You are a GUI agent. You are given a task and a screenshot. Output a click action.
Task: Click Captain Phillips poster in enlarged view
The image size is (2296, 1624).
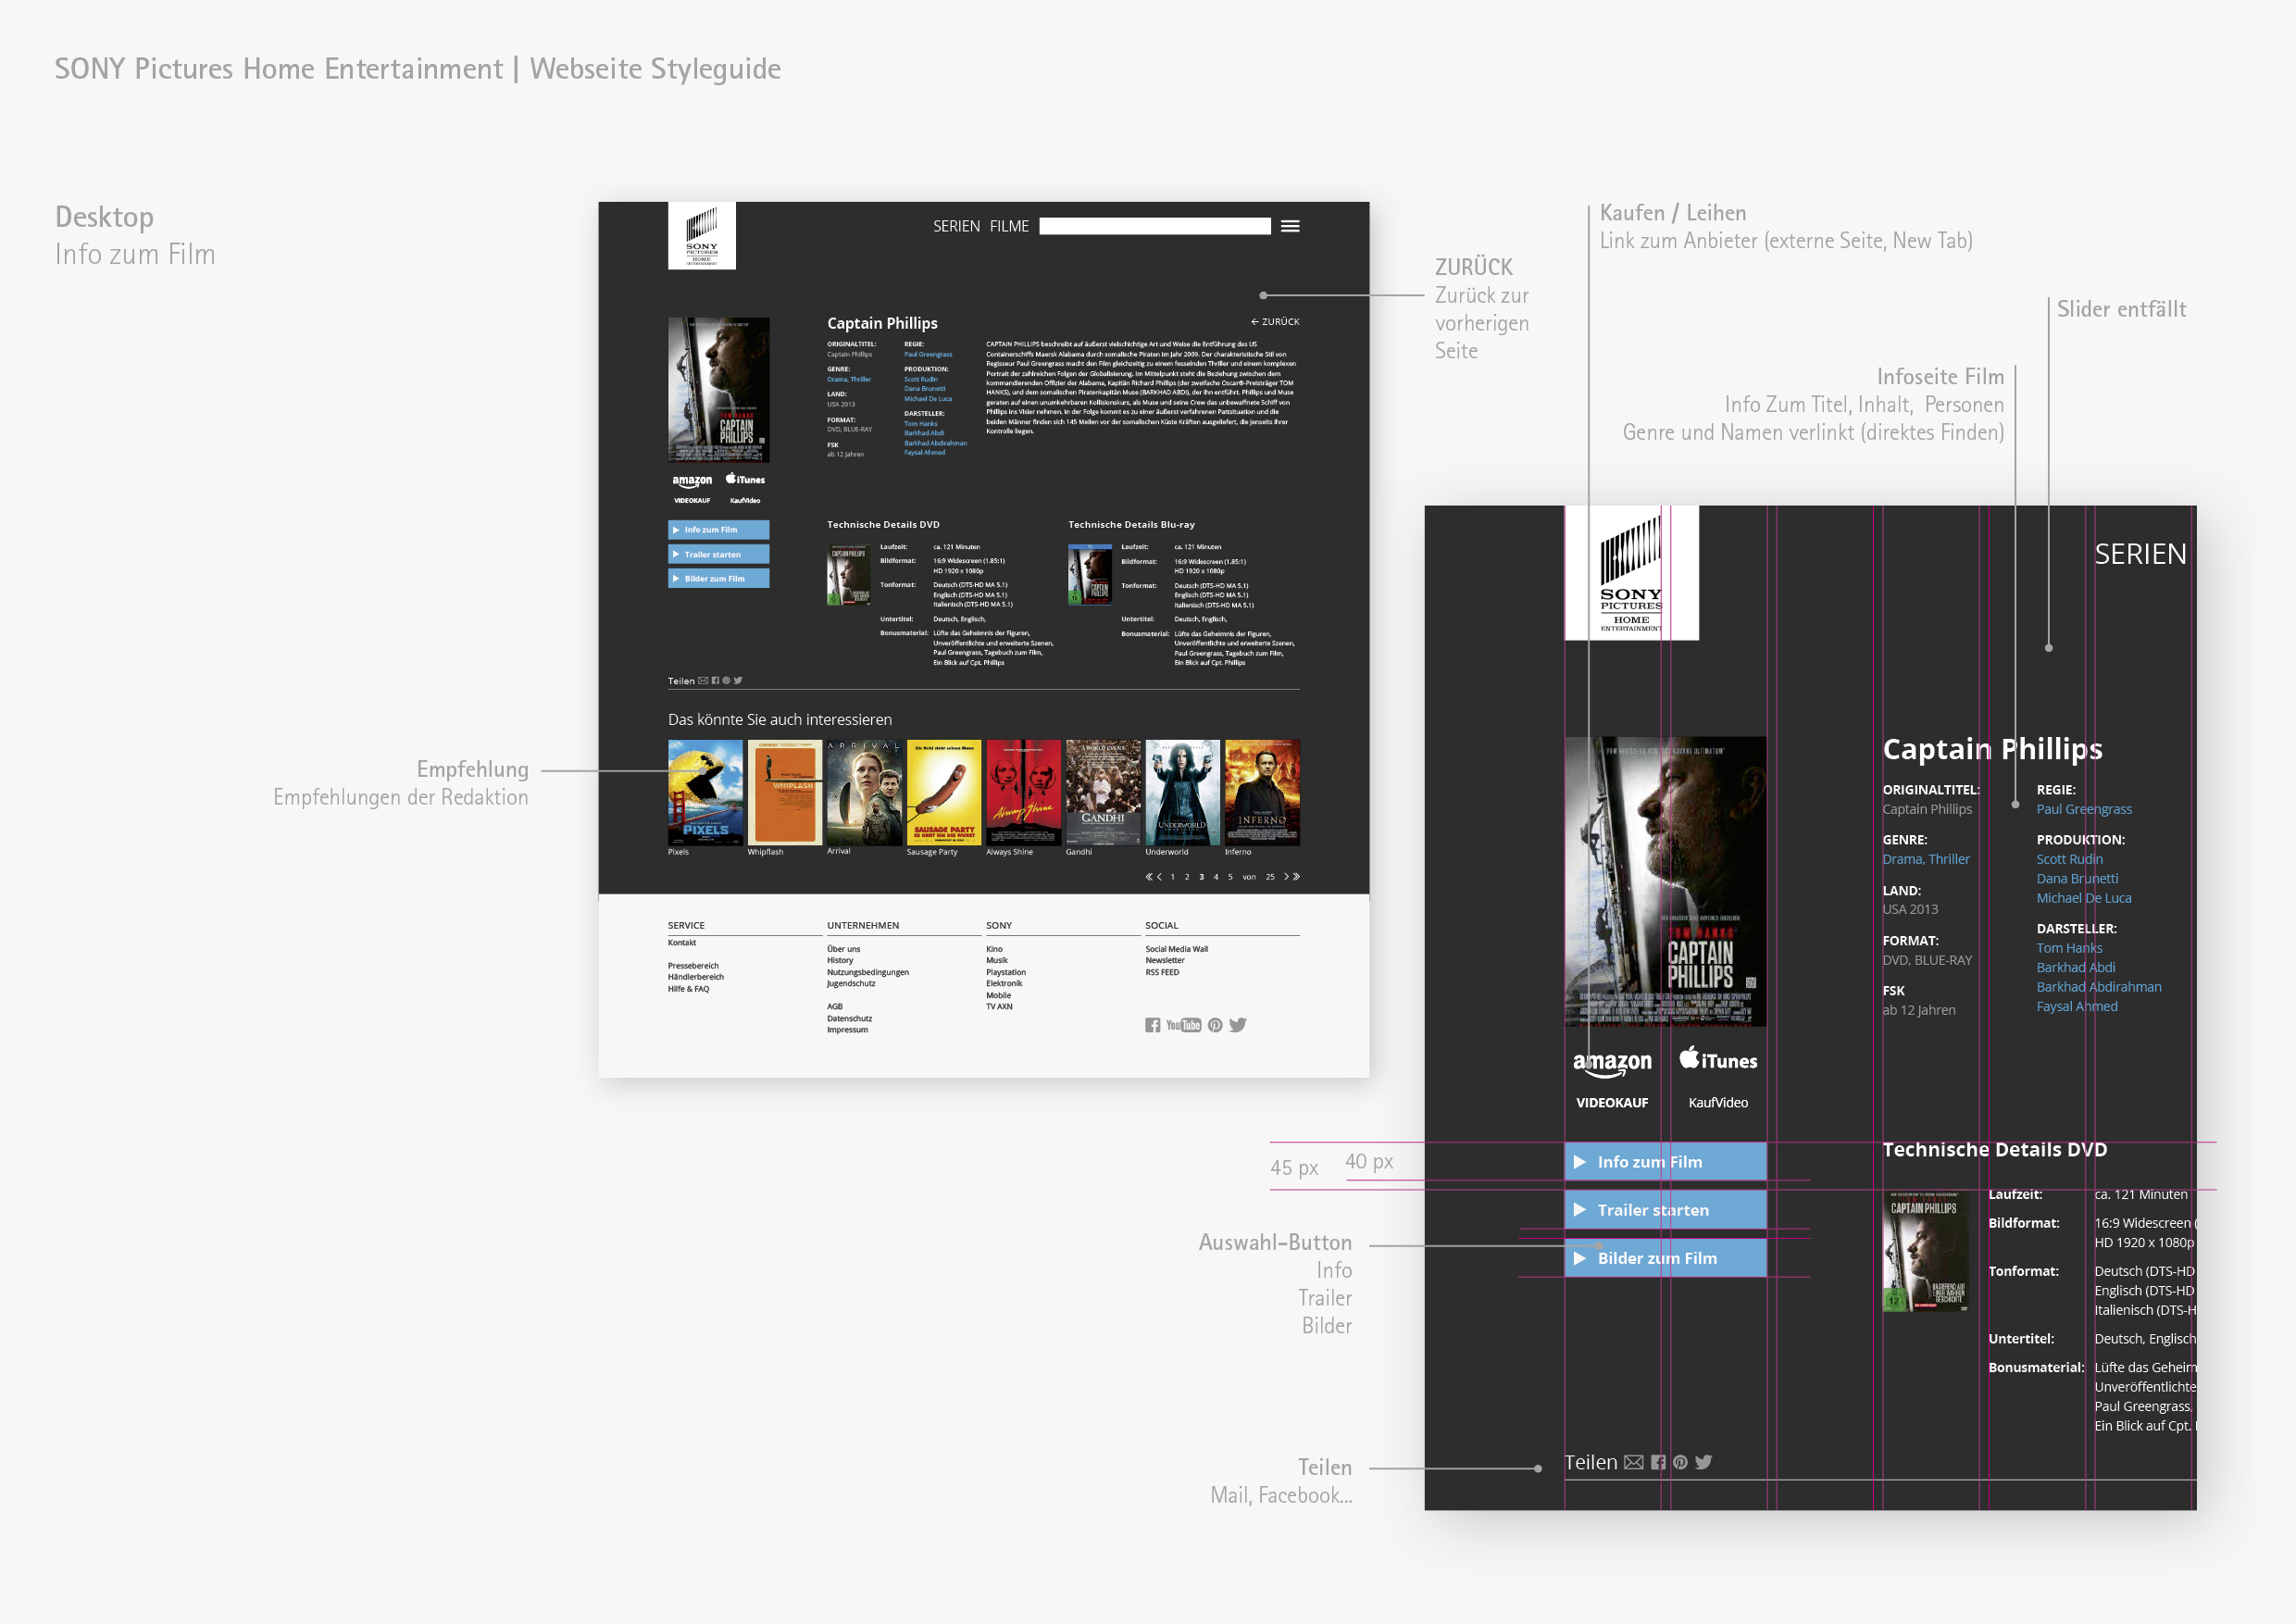(x=1665, y=882)
